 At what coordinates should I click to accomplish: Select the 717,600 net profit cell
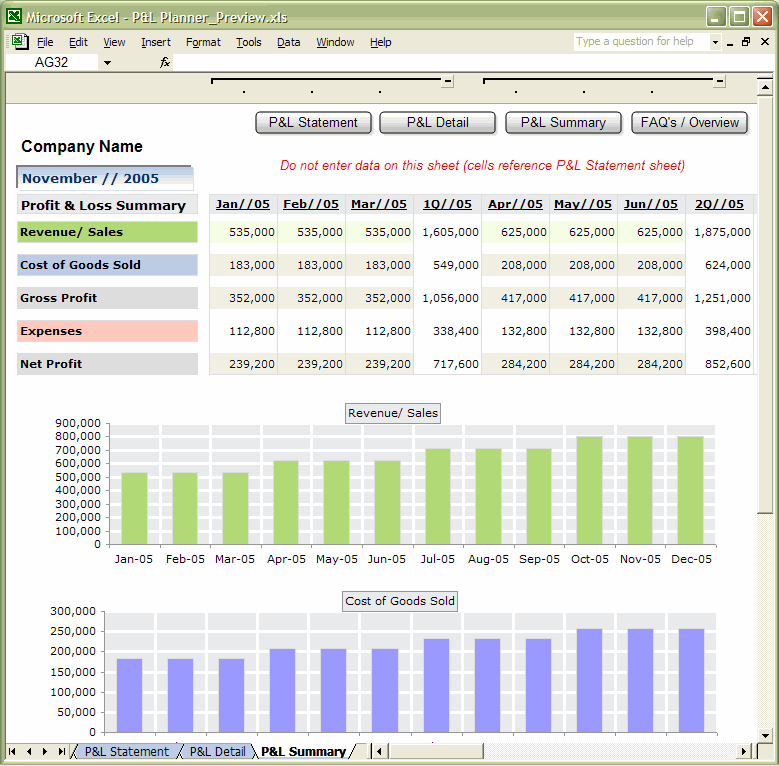(x=448, y=364)
